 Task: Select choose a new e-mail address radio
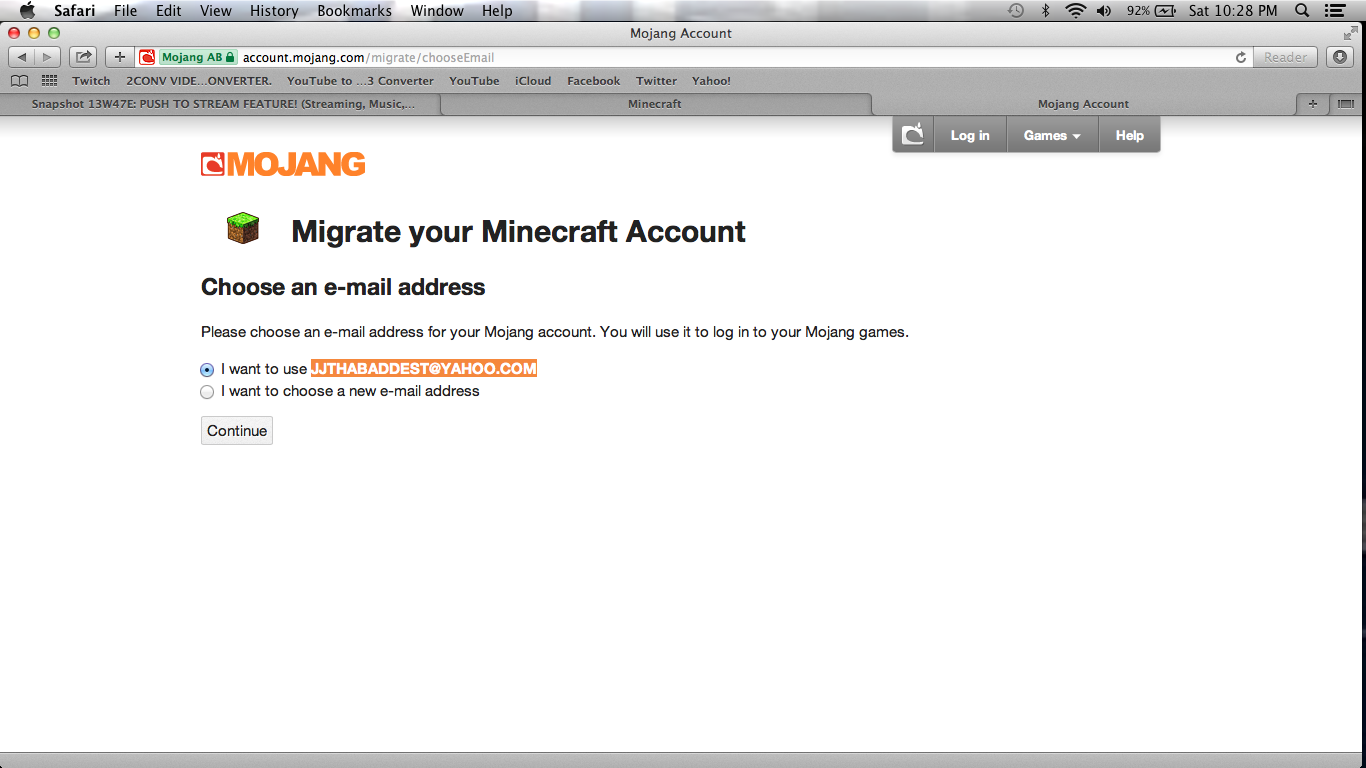pos(207,392)
